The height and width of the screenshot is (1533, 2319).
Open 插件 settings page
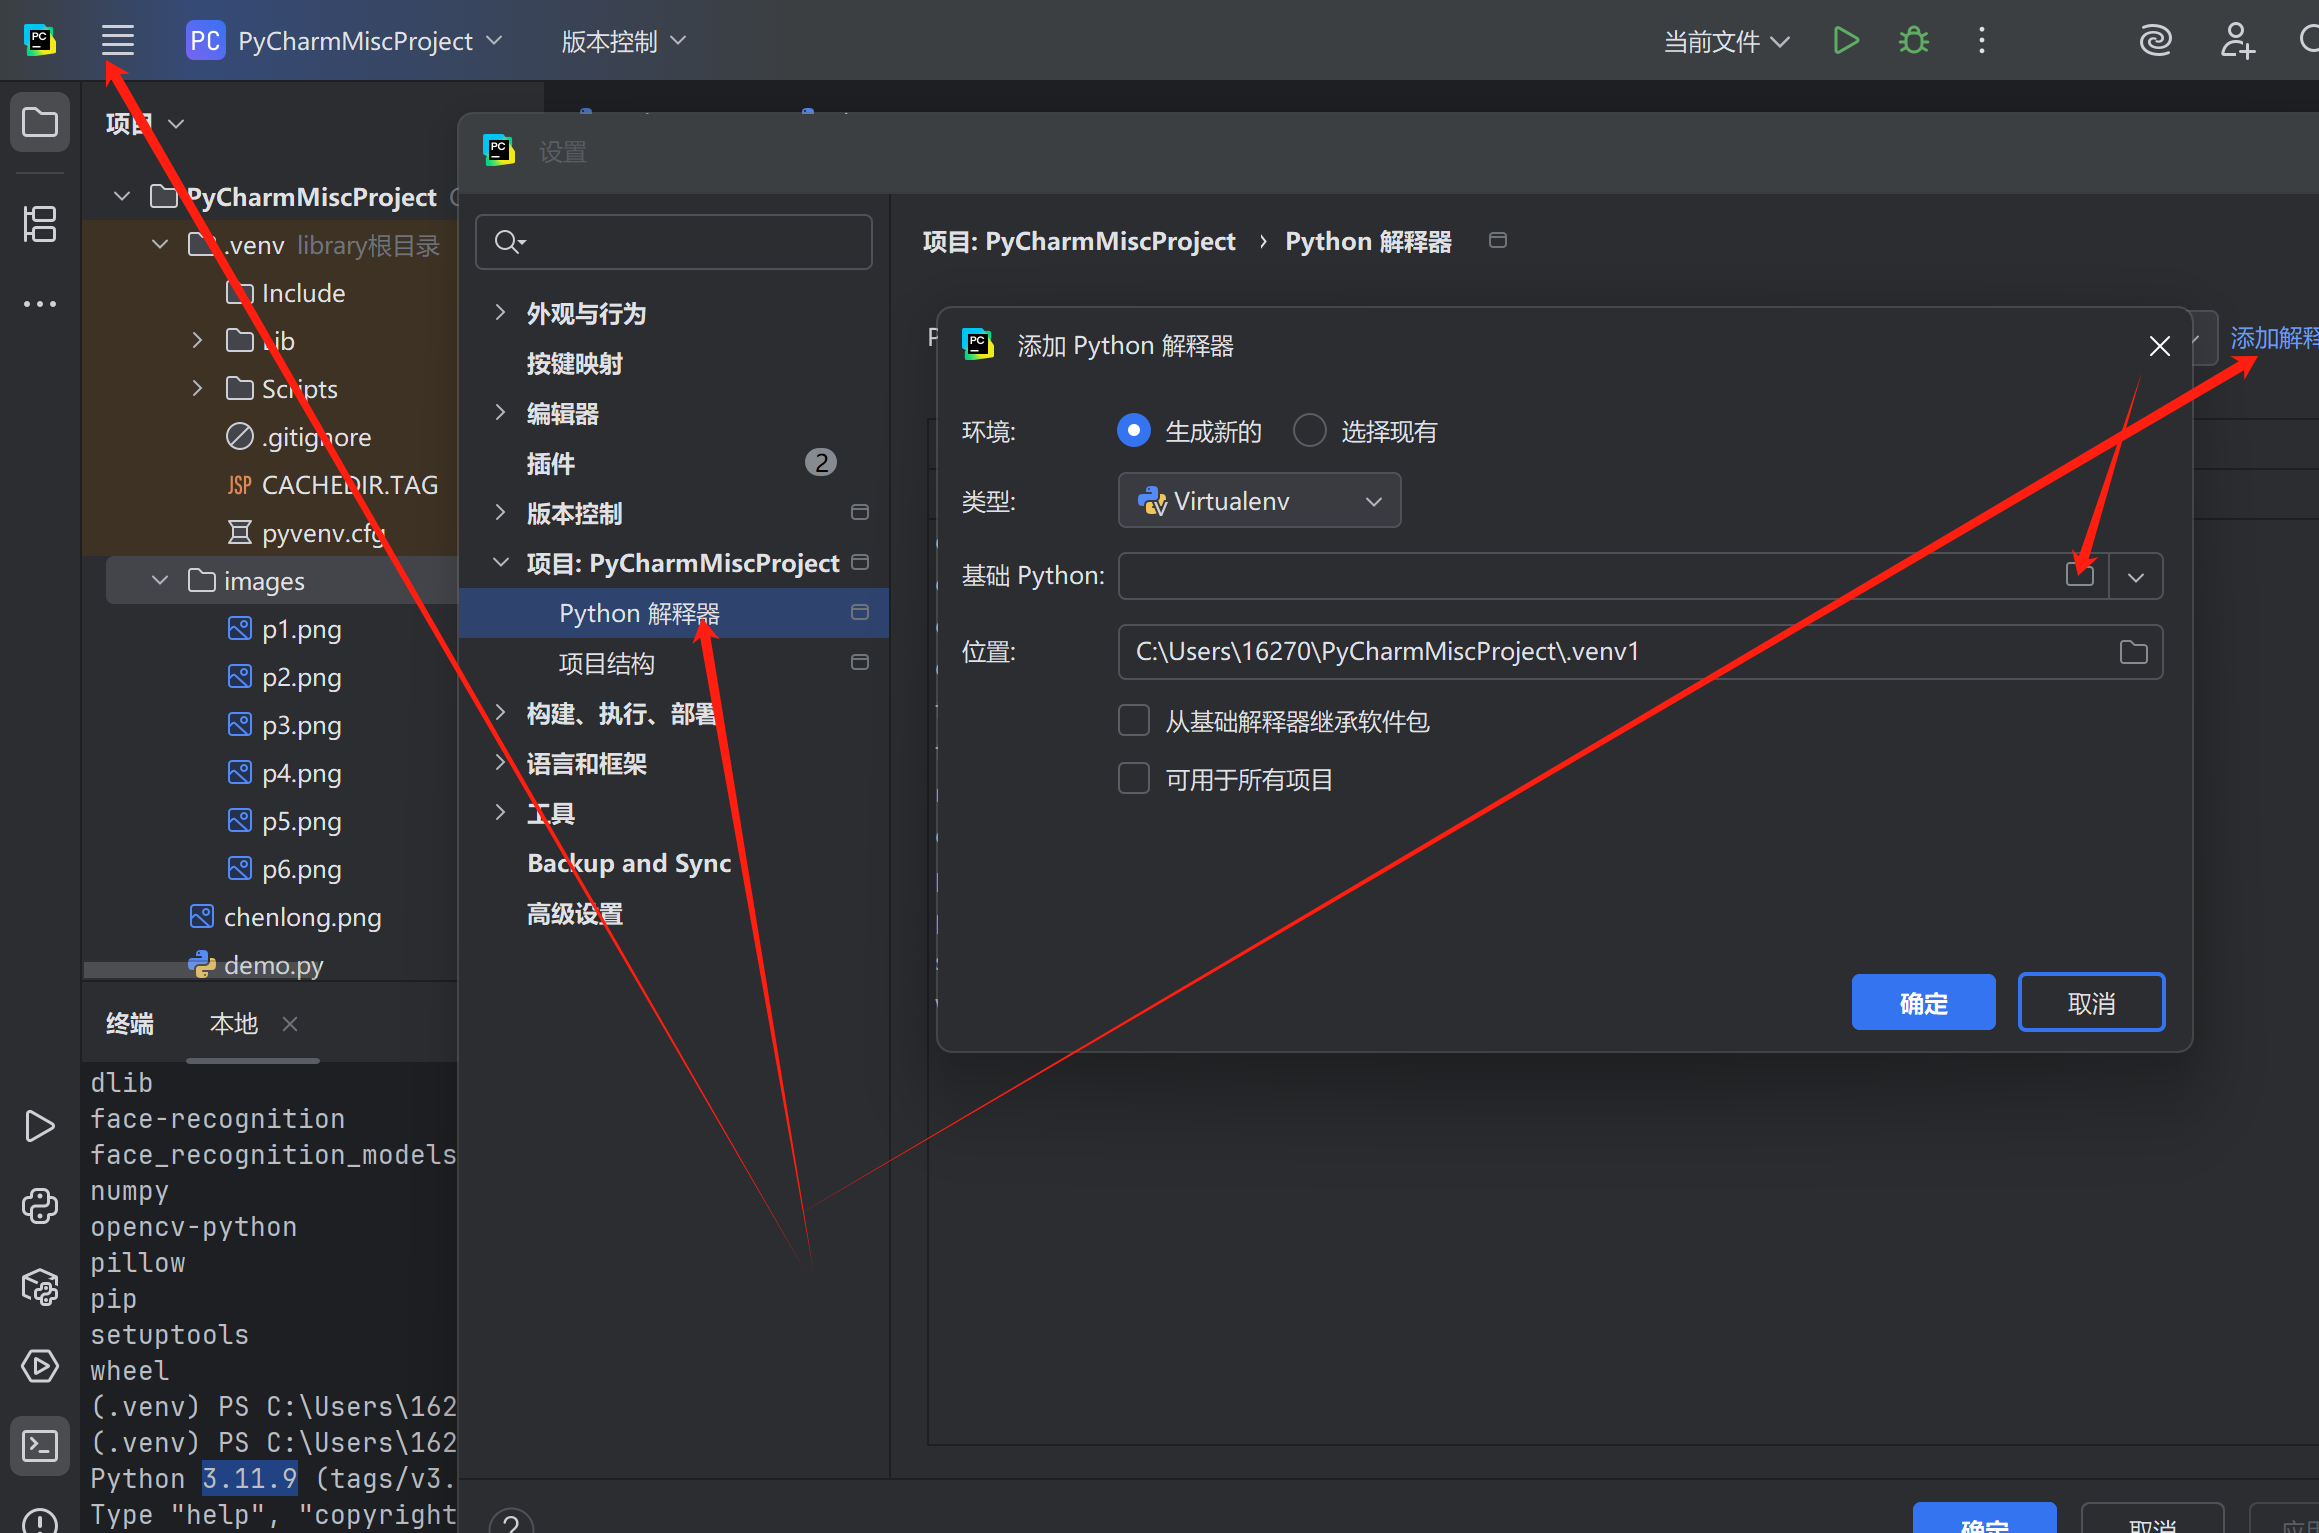551,463
